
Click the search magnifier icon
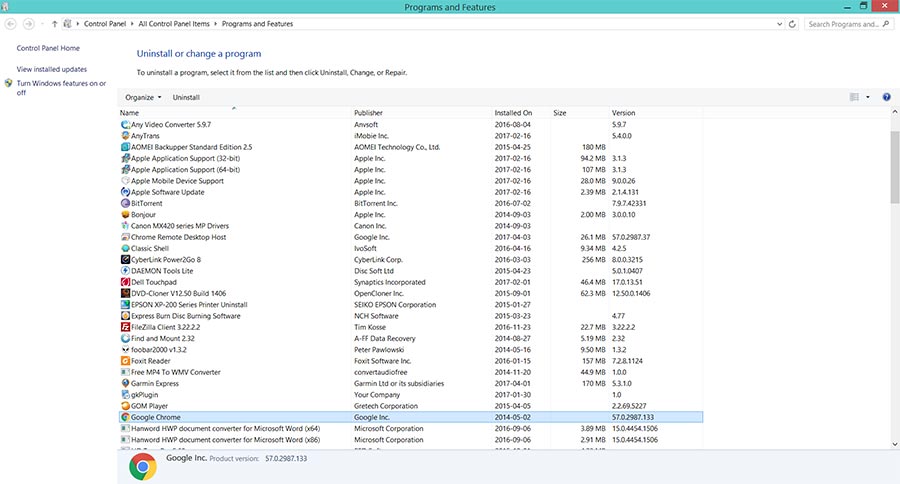point(886,24)
